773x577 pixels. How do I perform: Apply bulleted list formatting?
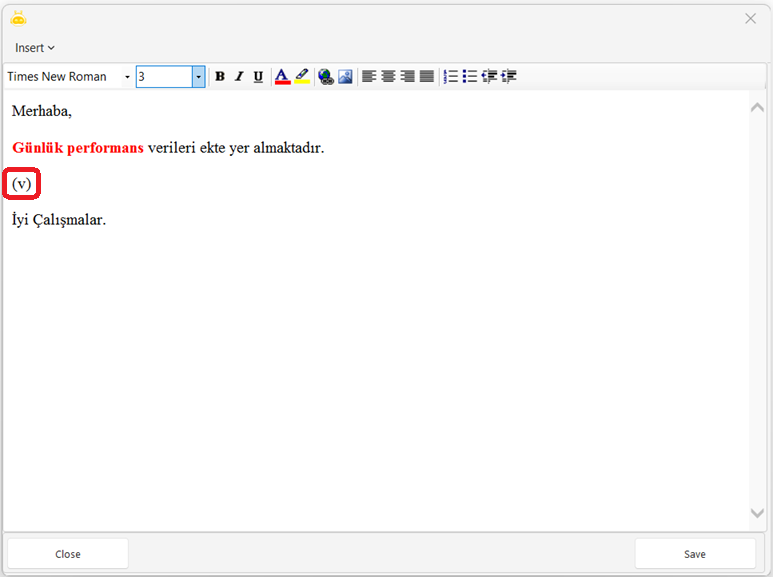[469, 77]
